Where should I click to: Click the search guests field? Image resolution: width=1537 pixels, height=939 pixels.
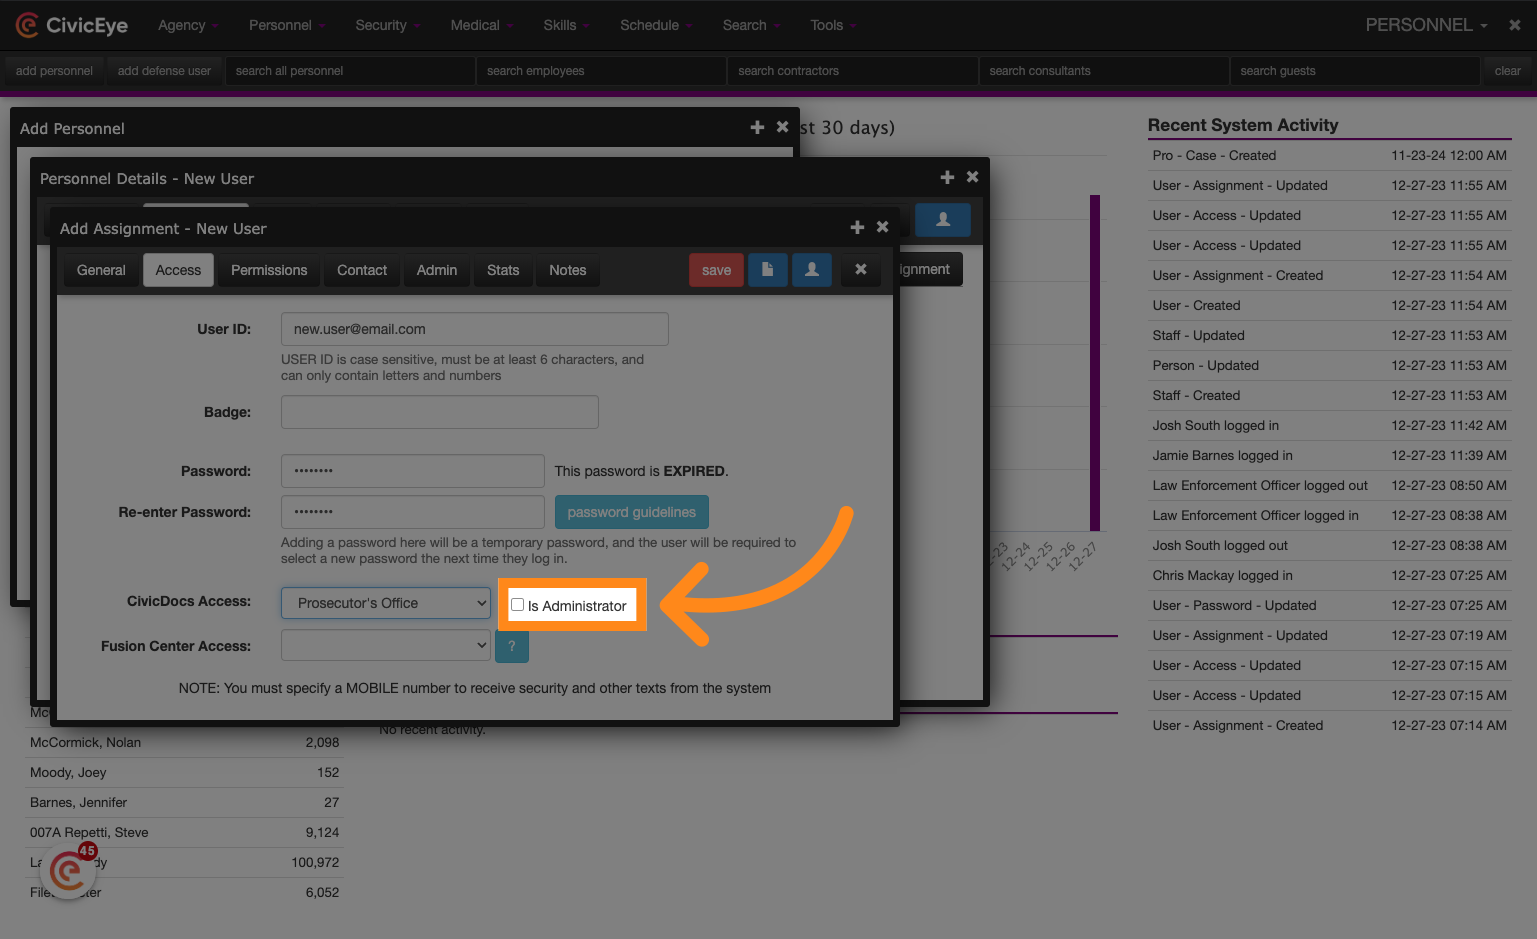pos(1355,71)
